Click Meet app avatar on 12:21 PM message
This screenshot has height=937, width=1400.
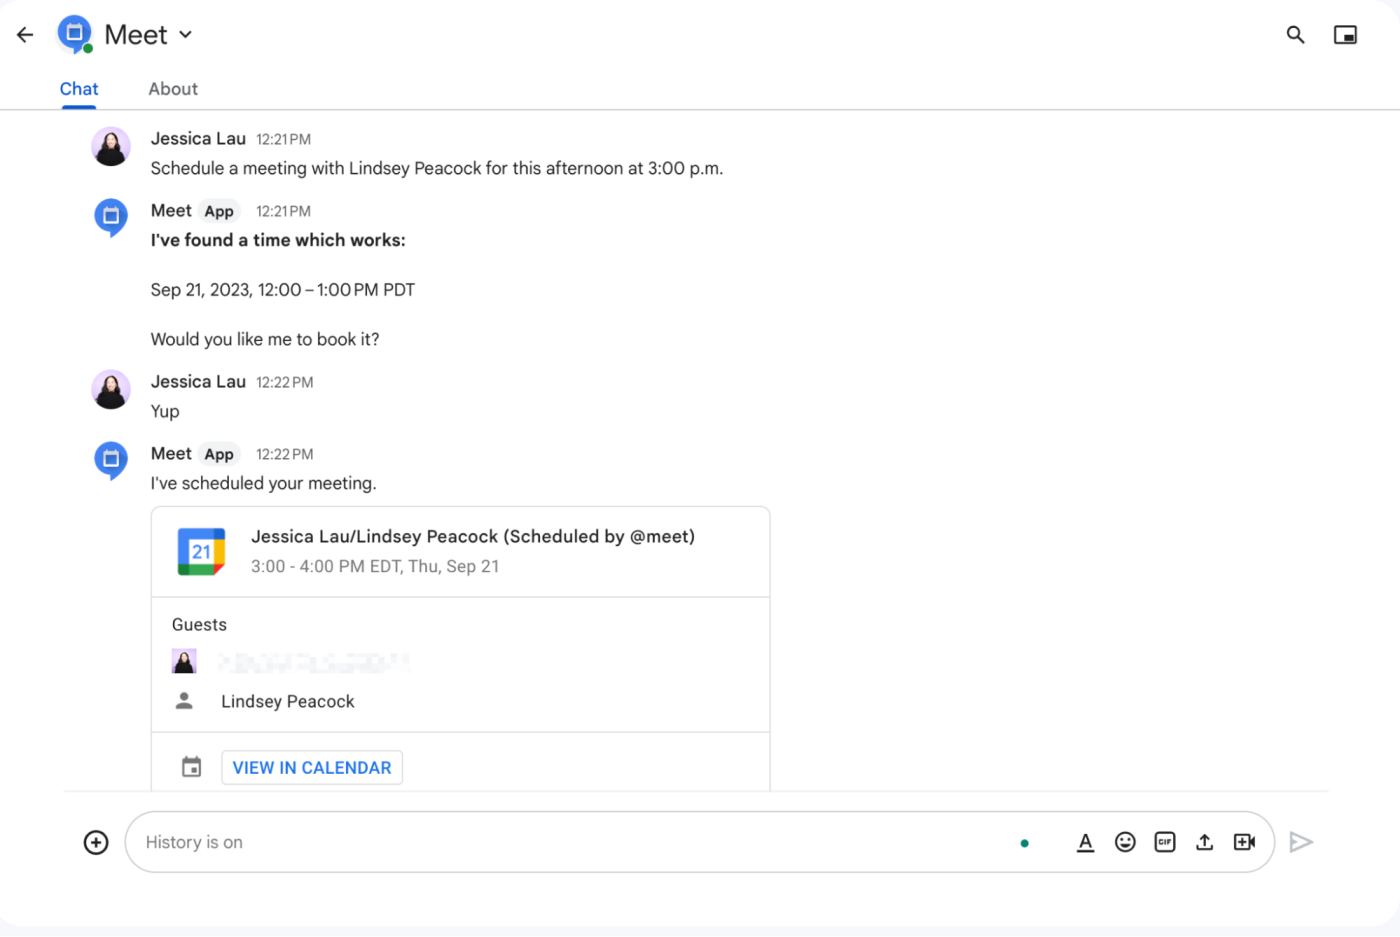(111, 217)
